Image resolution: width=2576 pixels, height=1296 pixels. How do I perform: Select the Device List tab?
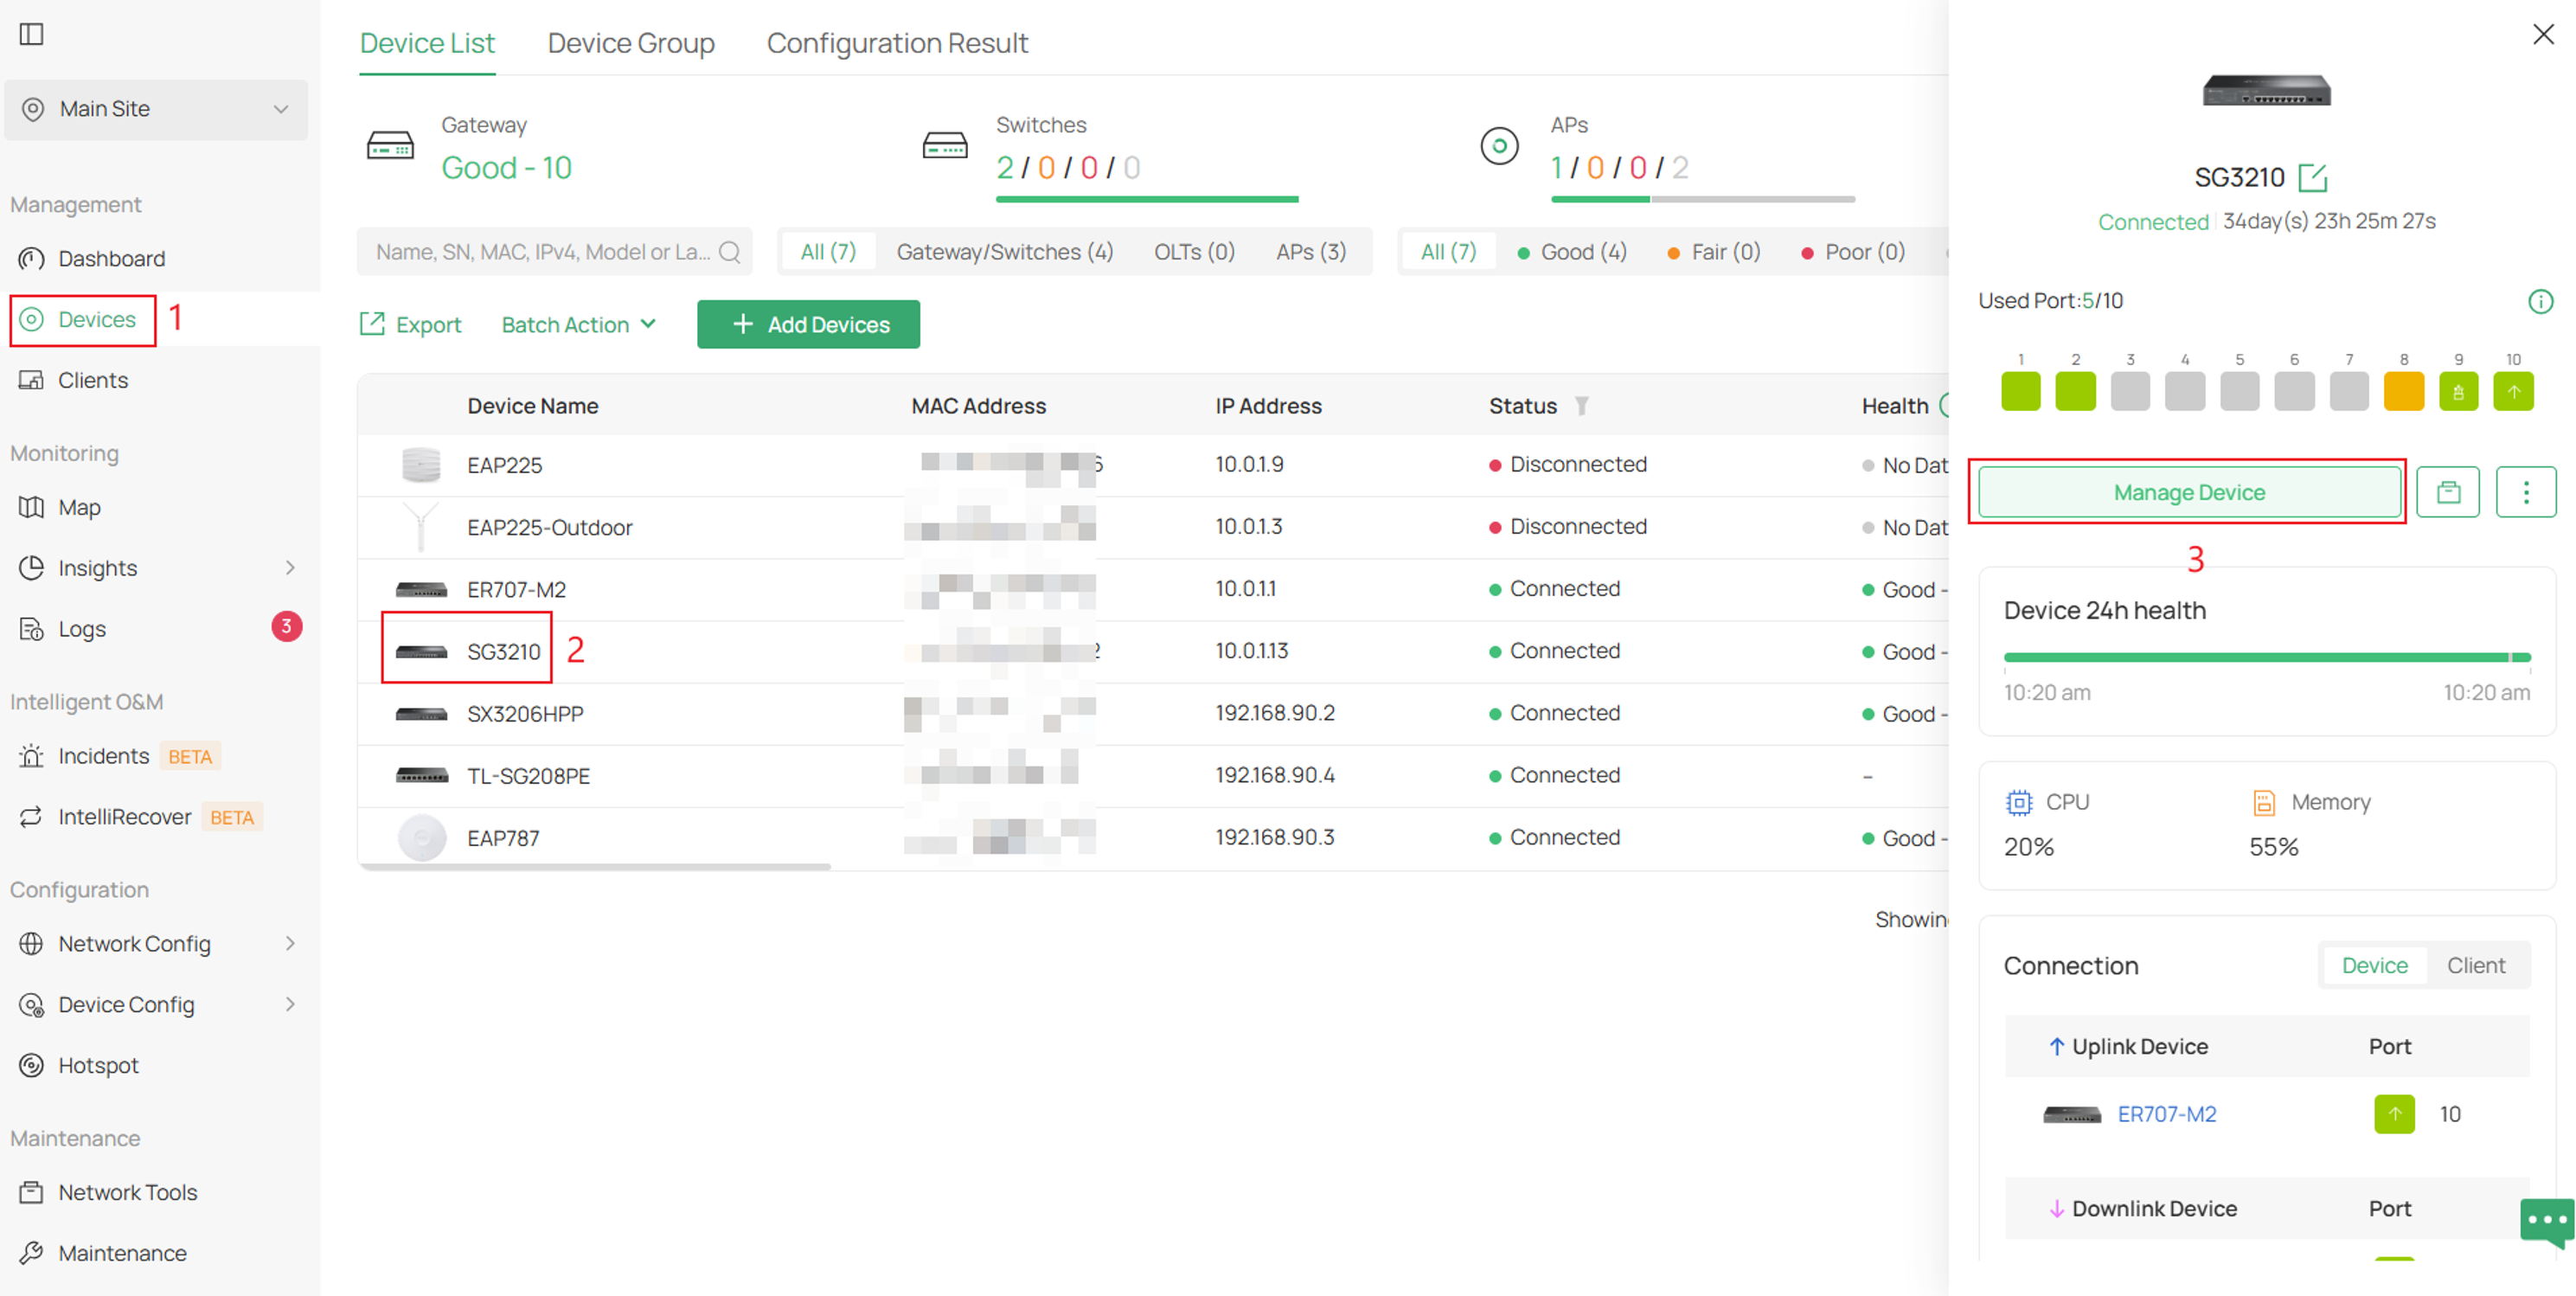pyautogui.click(x=427, y=43)
